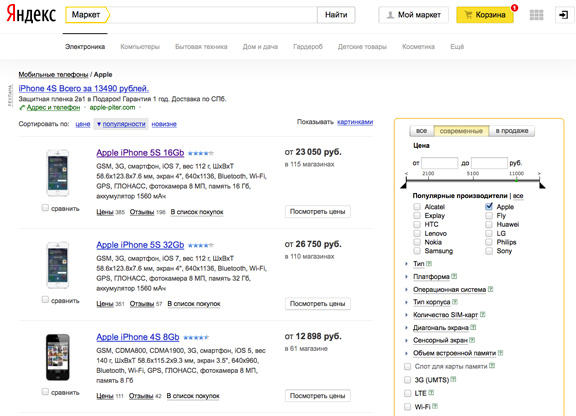Check the HTC manufacturer checkbox
Image resolution: width=576 pixels, height=416 pixels.
click(x=417, y=224)
